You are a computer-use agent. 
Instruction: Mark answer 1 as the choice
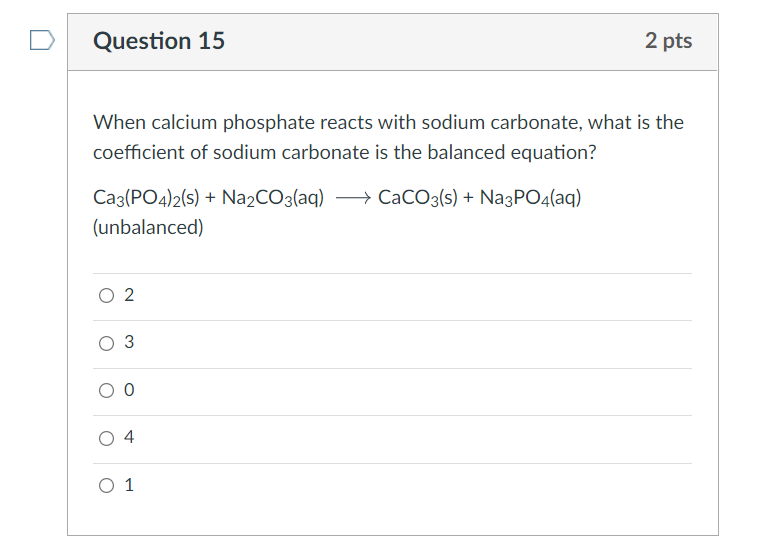107,486
